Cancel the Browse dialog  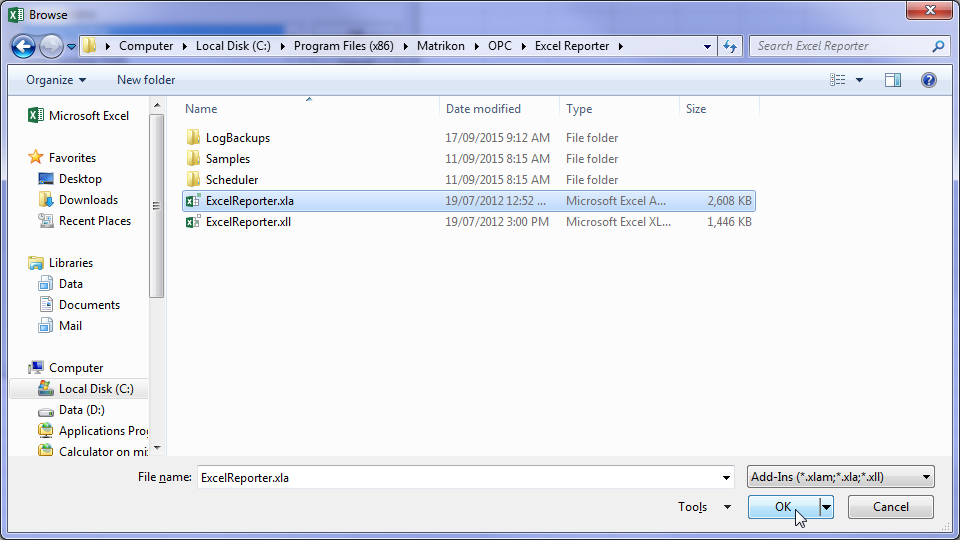point(891,507)
